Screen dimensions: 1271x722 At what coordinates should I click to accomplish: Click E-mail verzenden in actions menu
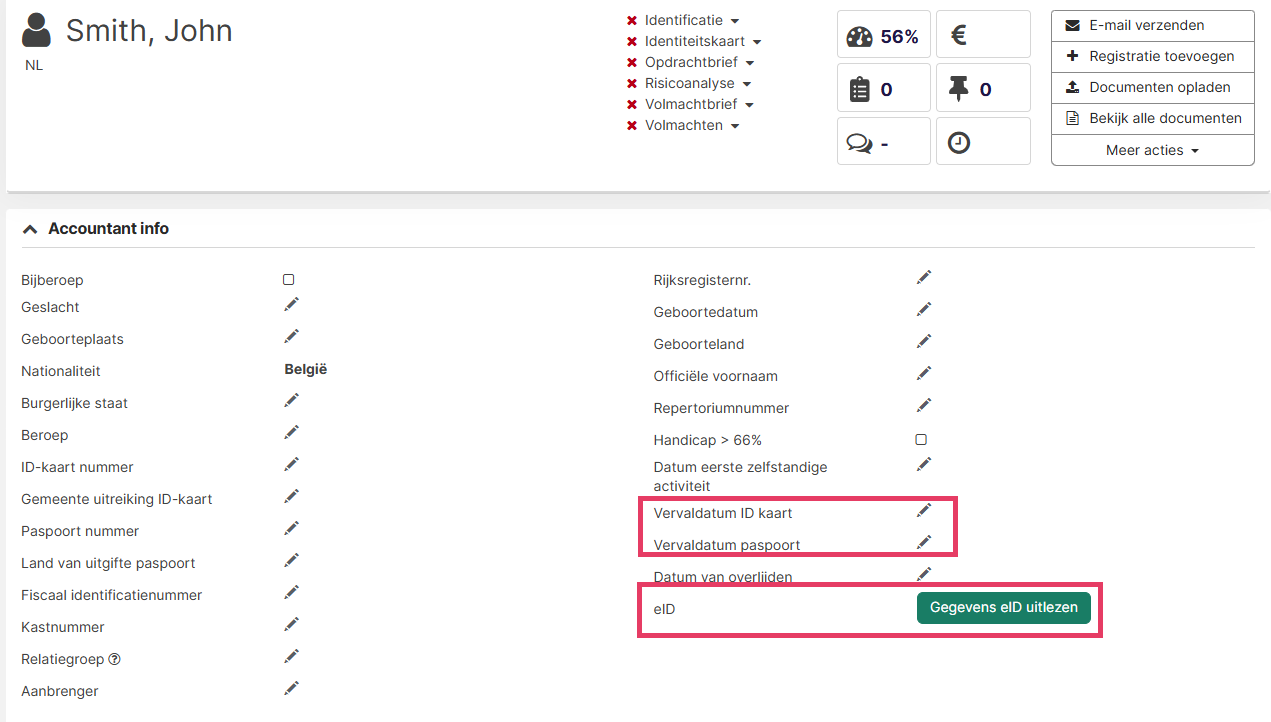[1152, 25]
